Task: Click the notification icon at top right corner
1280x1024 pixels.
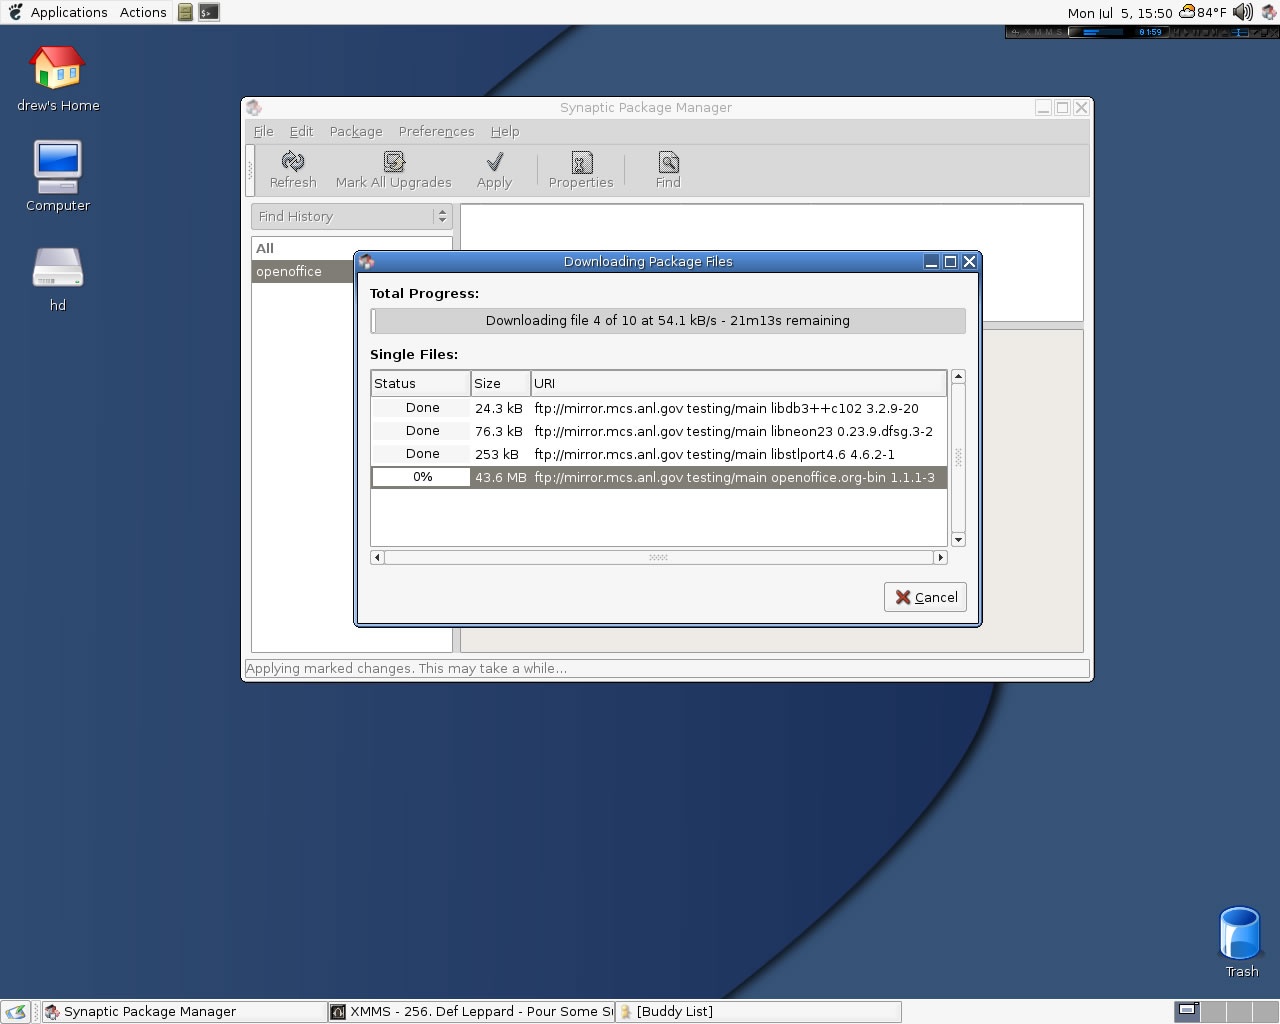Action: (1268, 12)
